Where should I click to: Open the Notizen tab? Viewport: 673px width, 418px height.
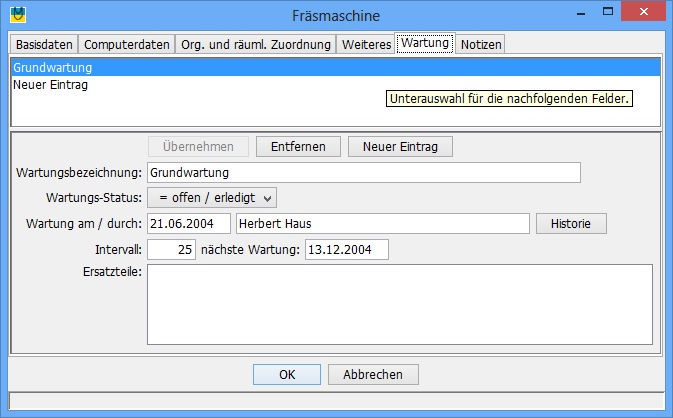[481, 44]
